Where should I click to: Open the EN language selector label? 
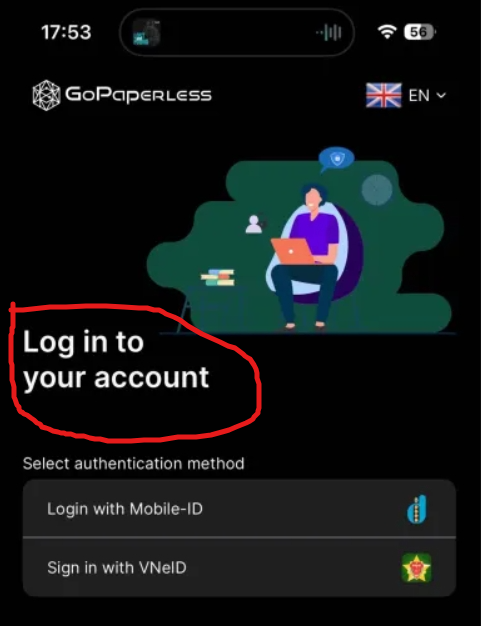[x=419, y=96]
